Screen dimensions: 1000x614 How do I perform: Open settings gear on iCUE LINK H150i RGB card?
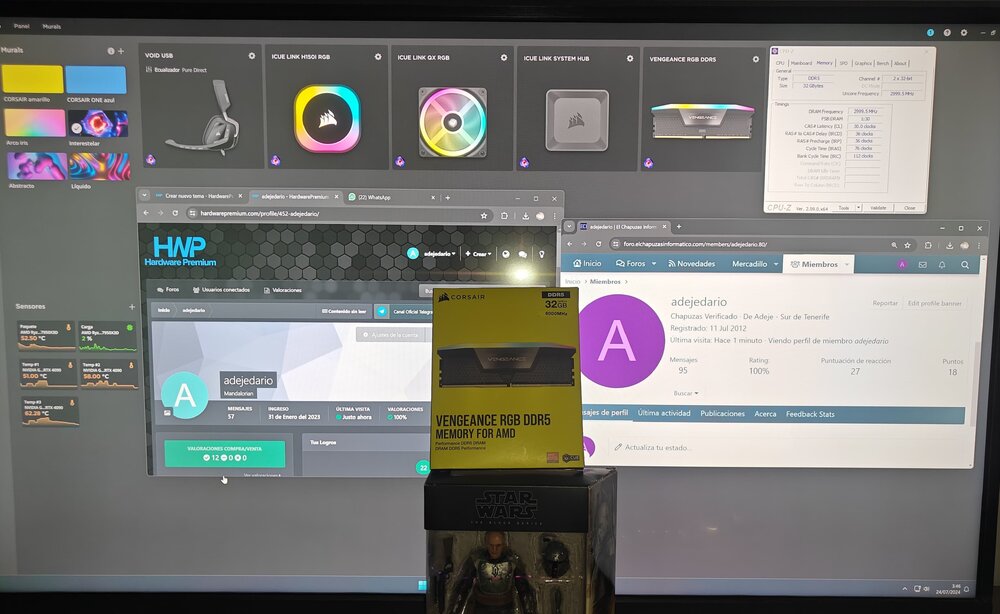[378, 57]
